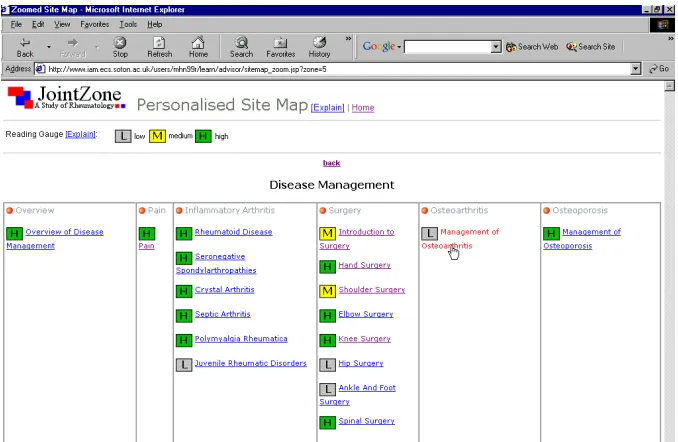Screen dimensions: 678x442
Task: Expand the Google toolbar overflow chevron
Action: [x=670, y=39]
